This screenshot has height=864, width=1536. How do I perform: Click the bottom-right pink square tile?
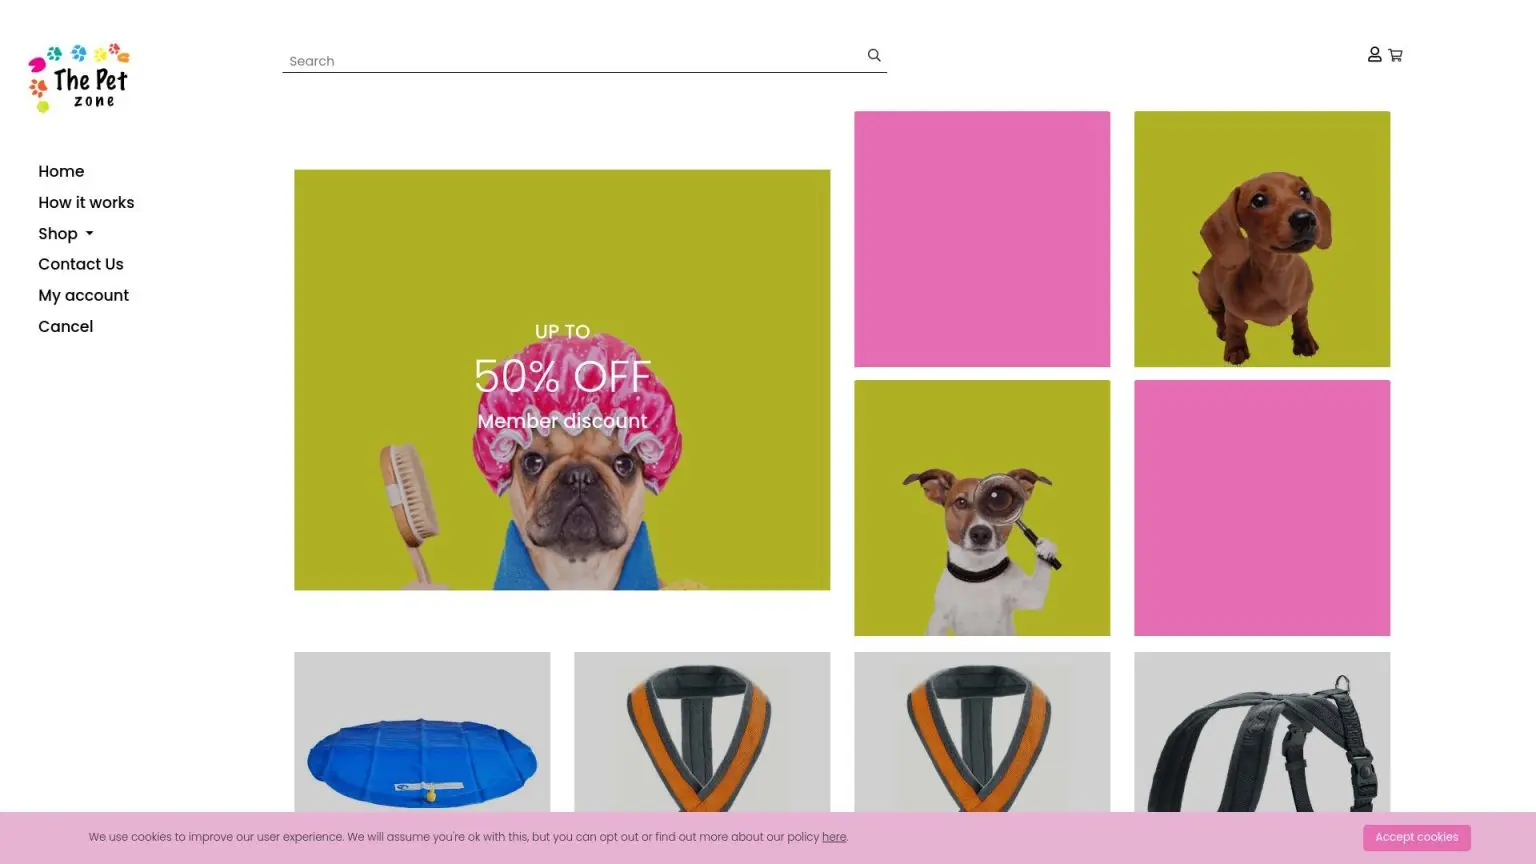click(x=1262, y=508)
